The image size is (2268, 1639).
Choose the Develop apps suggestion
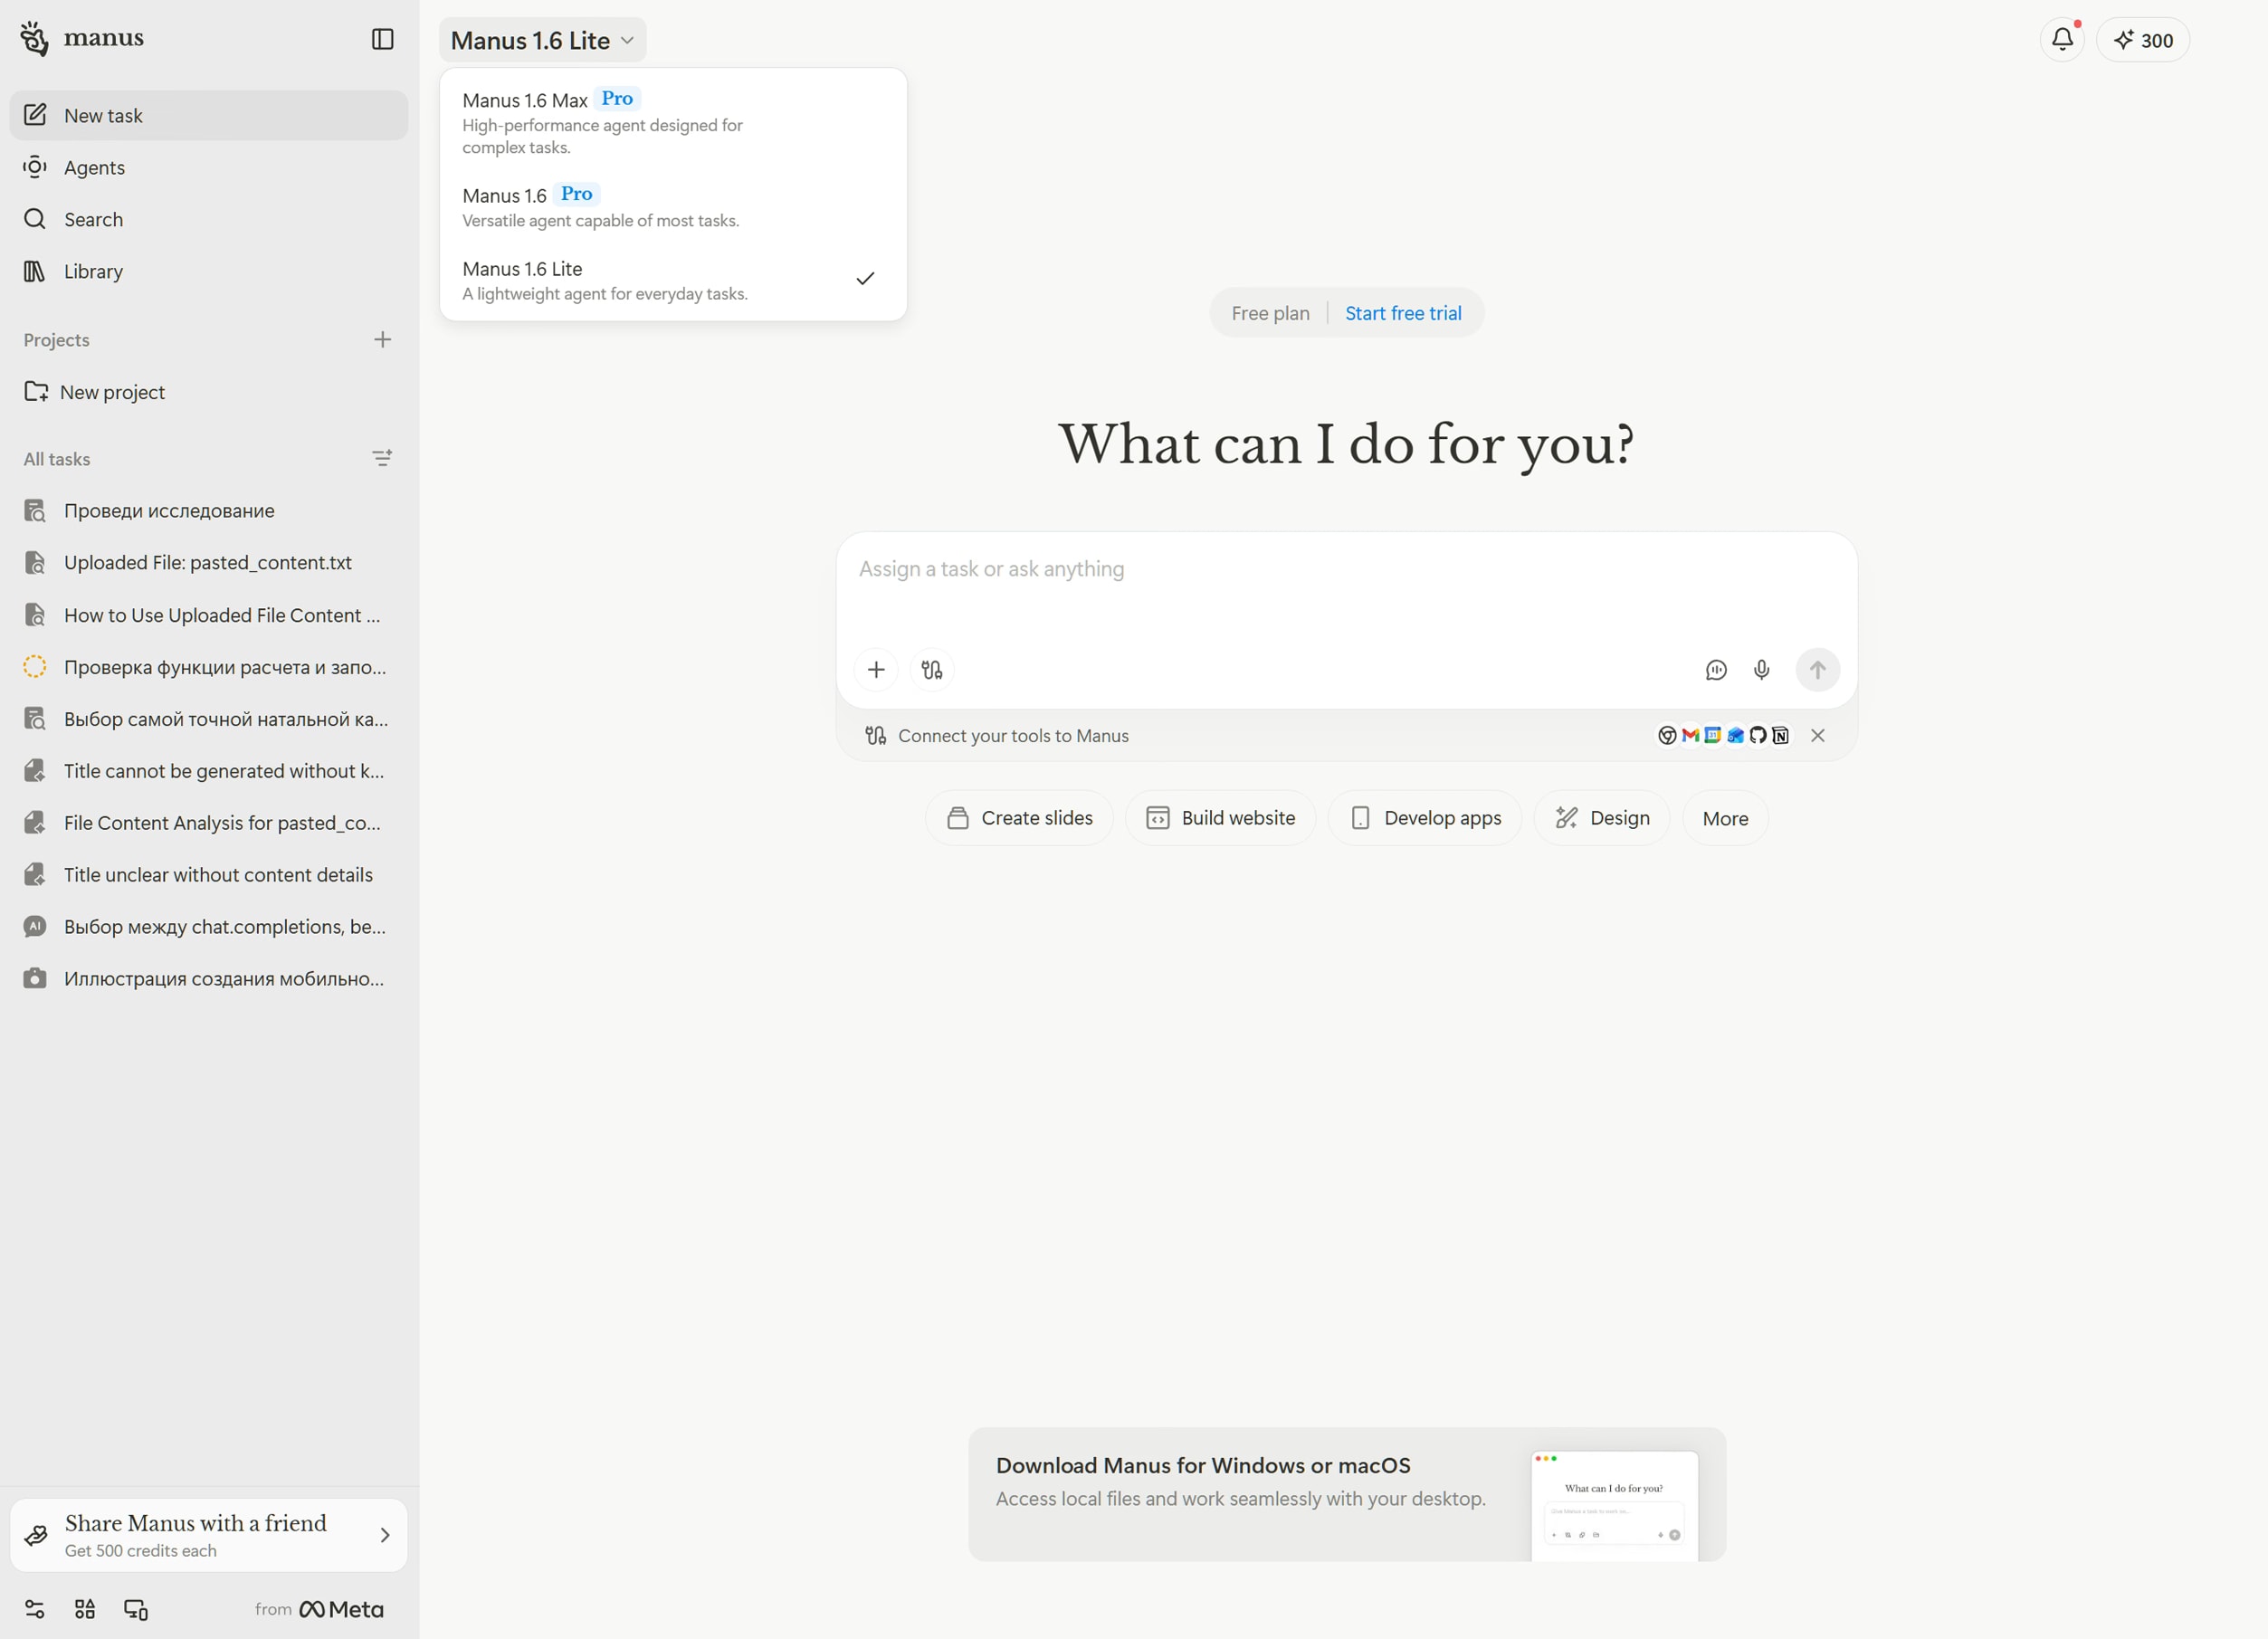pyautogui.click(x=1425, y=819)
